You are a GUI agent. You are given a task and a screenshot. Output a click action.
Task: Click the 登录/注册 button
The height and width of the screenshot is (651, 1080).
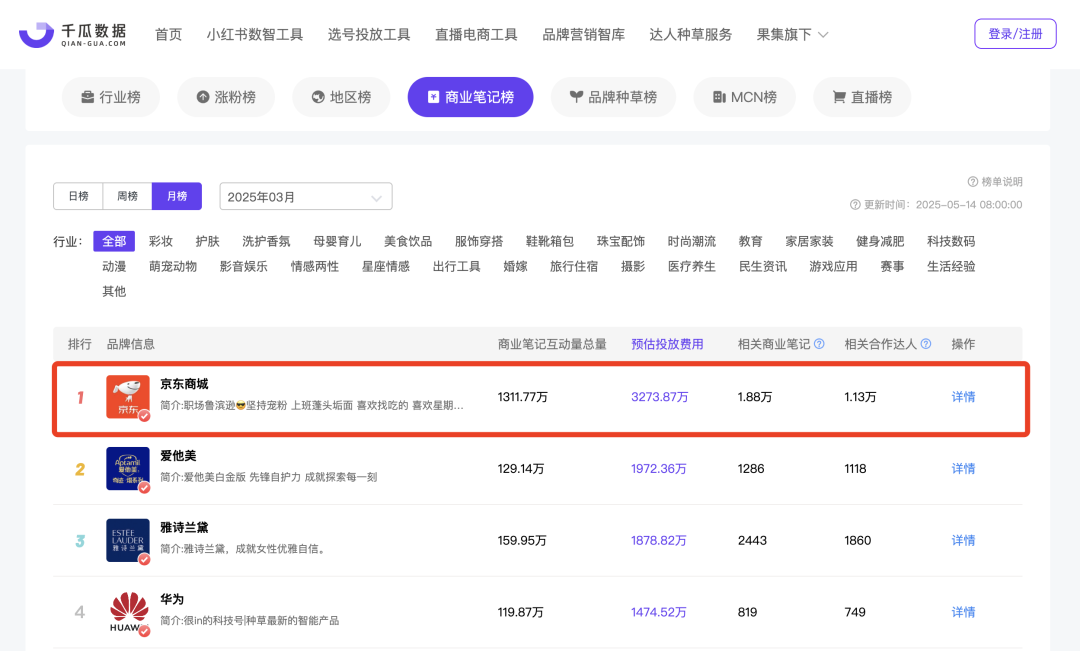1015,33
